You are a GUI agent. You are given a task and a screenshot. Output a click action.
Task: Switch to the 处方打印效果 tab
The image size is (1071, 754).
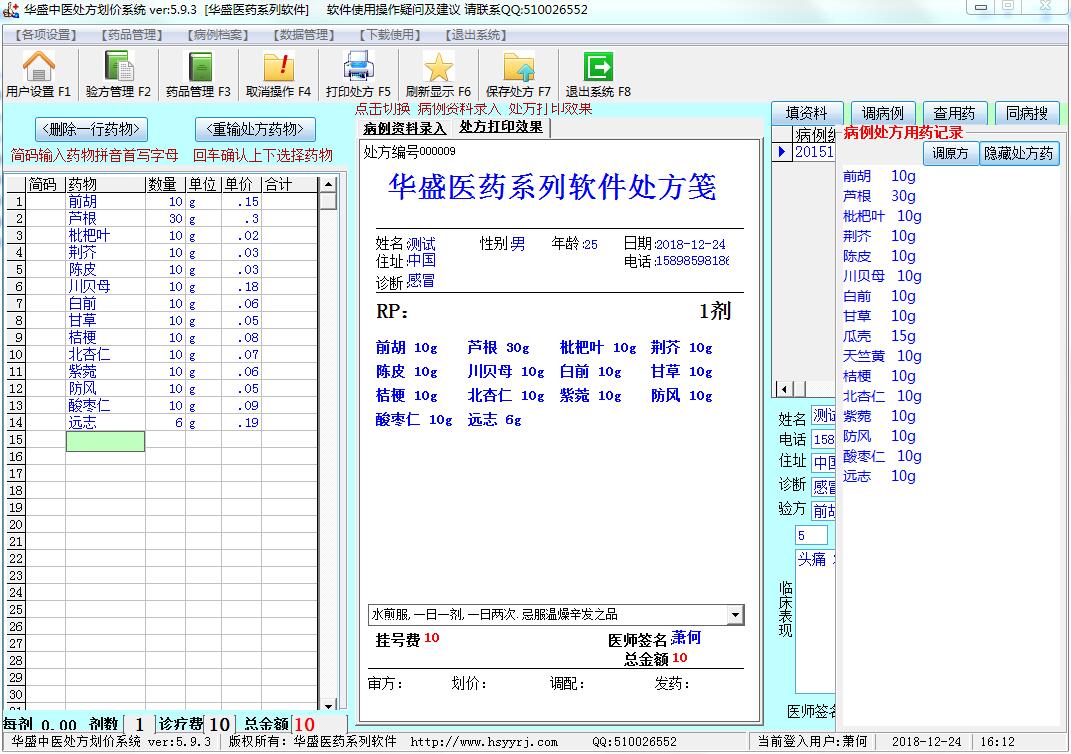point(501,127)
